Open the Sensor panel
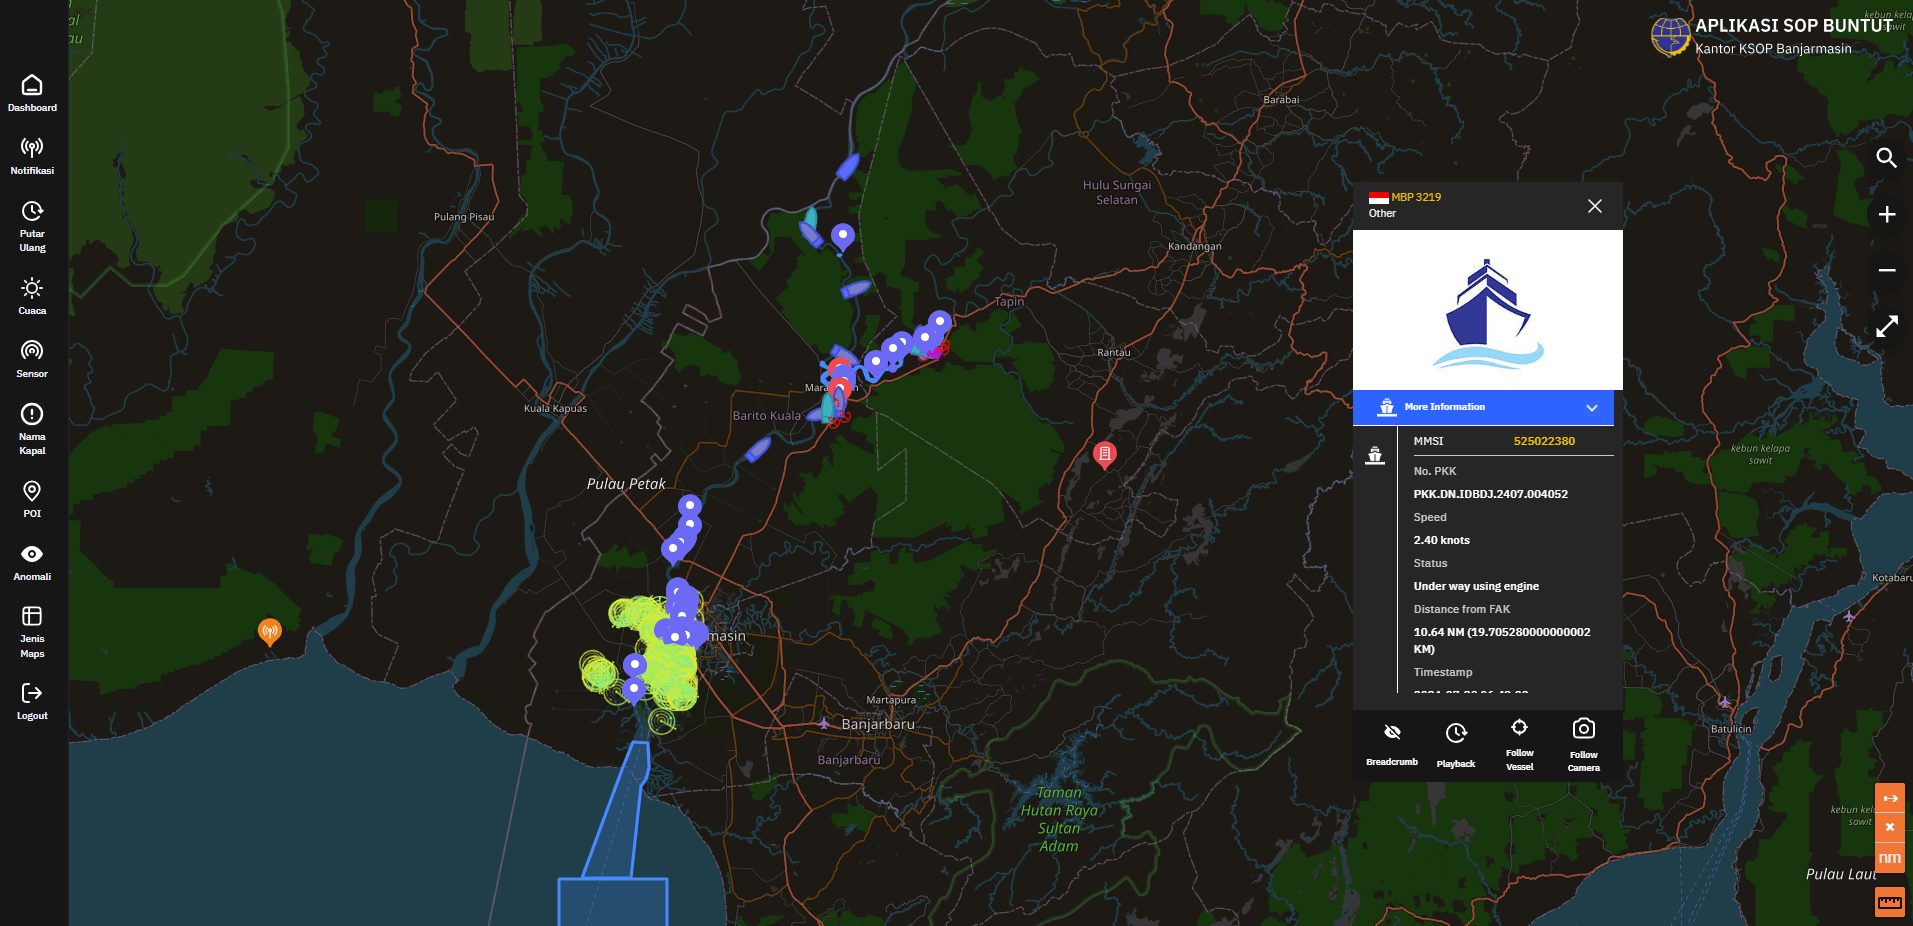1913x926 pixels. point(32,359)
